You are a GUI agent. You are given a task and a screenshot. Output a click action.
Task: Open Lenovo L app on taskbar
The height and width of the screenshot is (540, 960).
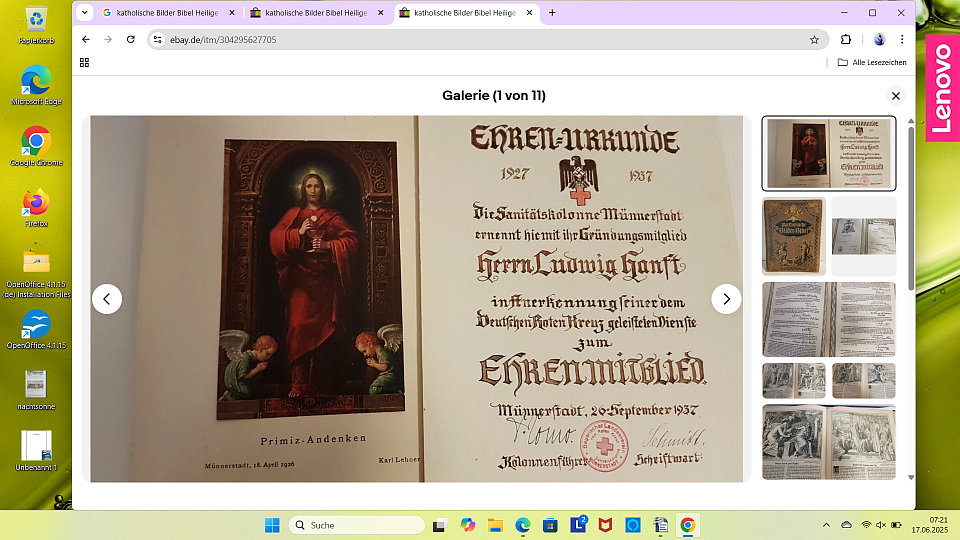tap(578, 525)
